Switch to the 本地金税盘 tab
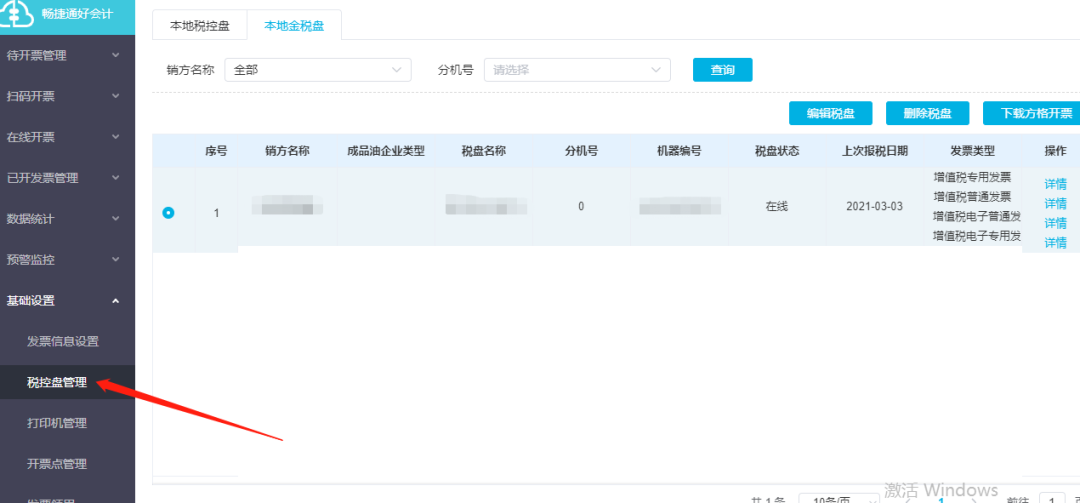The image size is (1080, 503). click(294, 26)
